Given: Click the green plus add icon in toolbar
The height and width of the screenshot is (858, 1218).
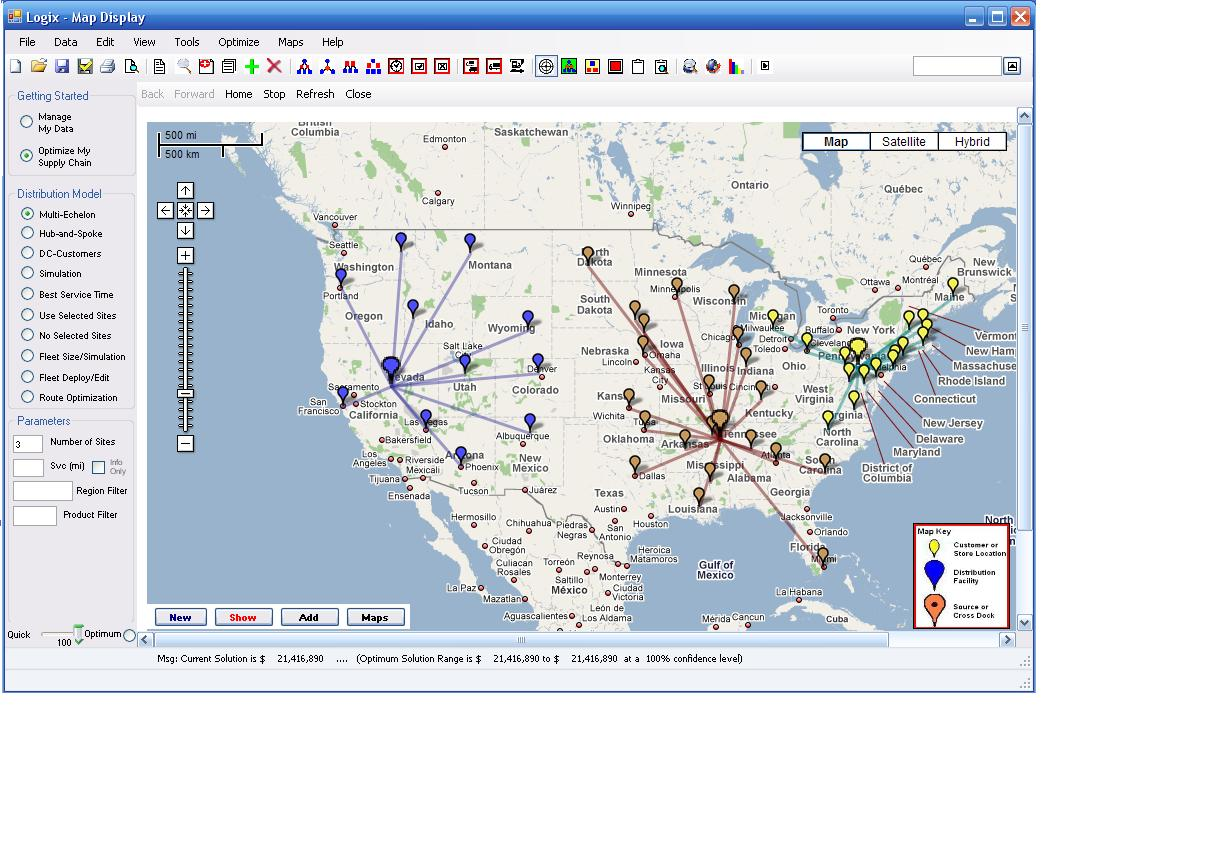Looking at the screenshot, I should click(x=251, y=67).
